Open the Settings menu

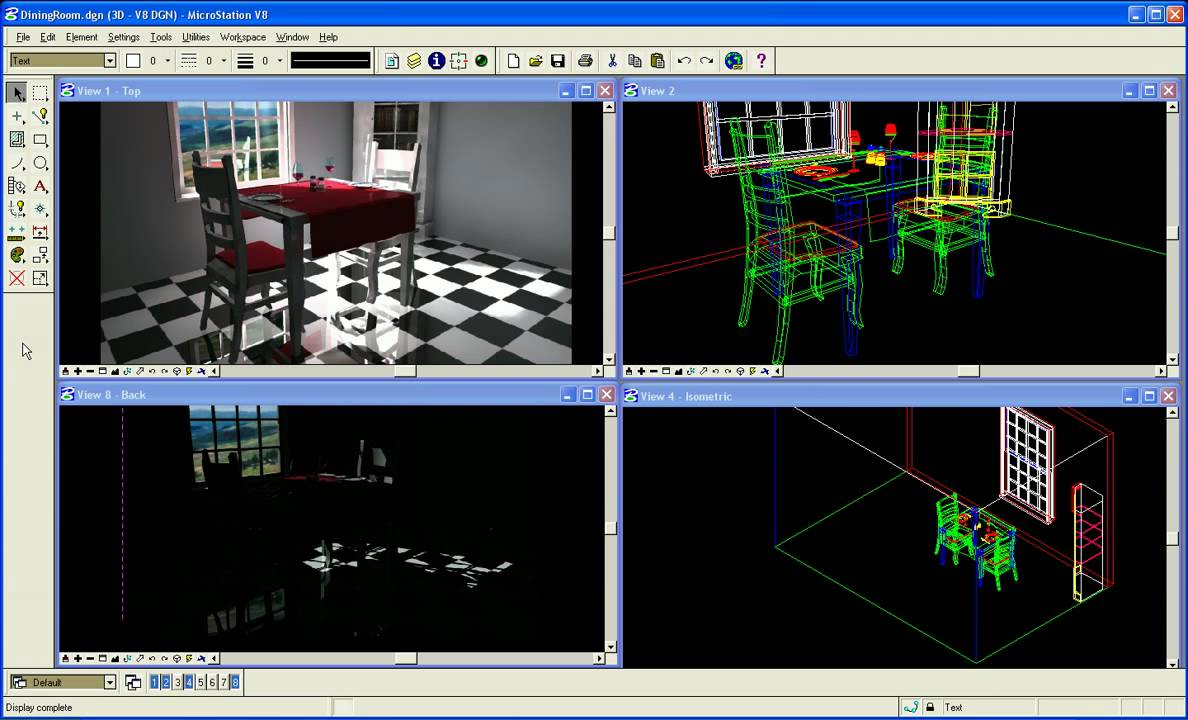tap(123, 37)
